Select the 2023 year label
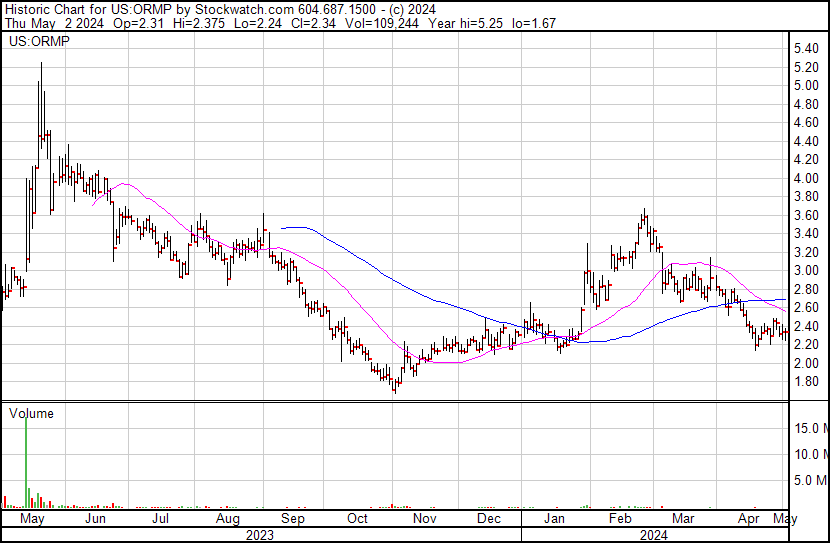The height and width of the screenshot is (543, 830). coord(260,535)
